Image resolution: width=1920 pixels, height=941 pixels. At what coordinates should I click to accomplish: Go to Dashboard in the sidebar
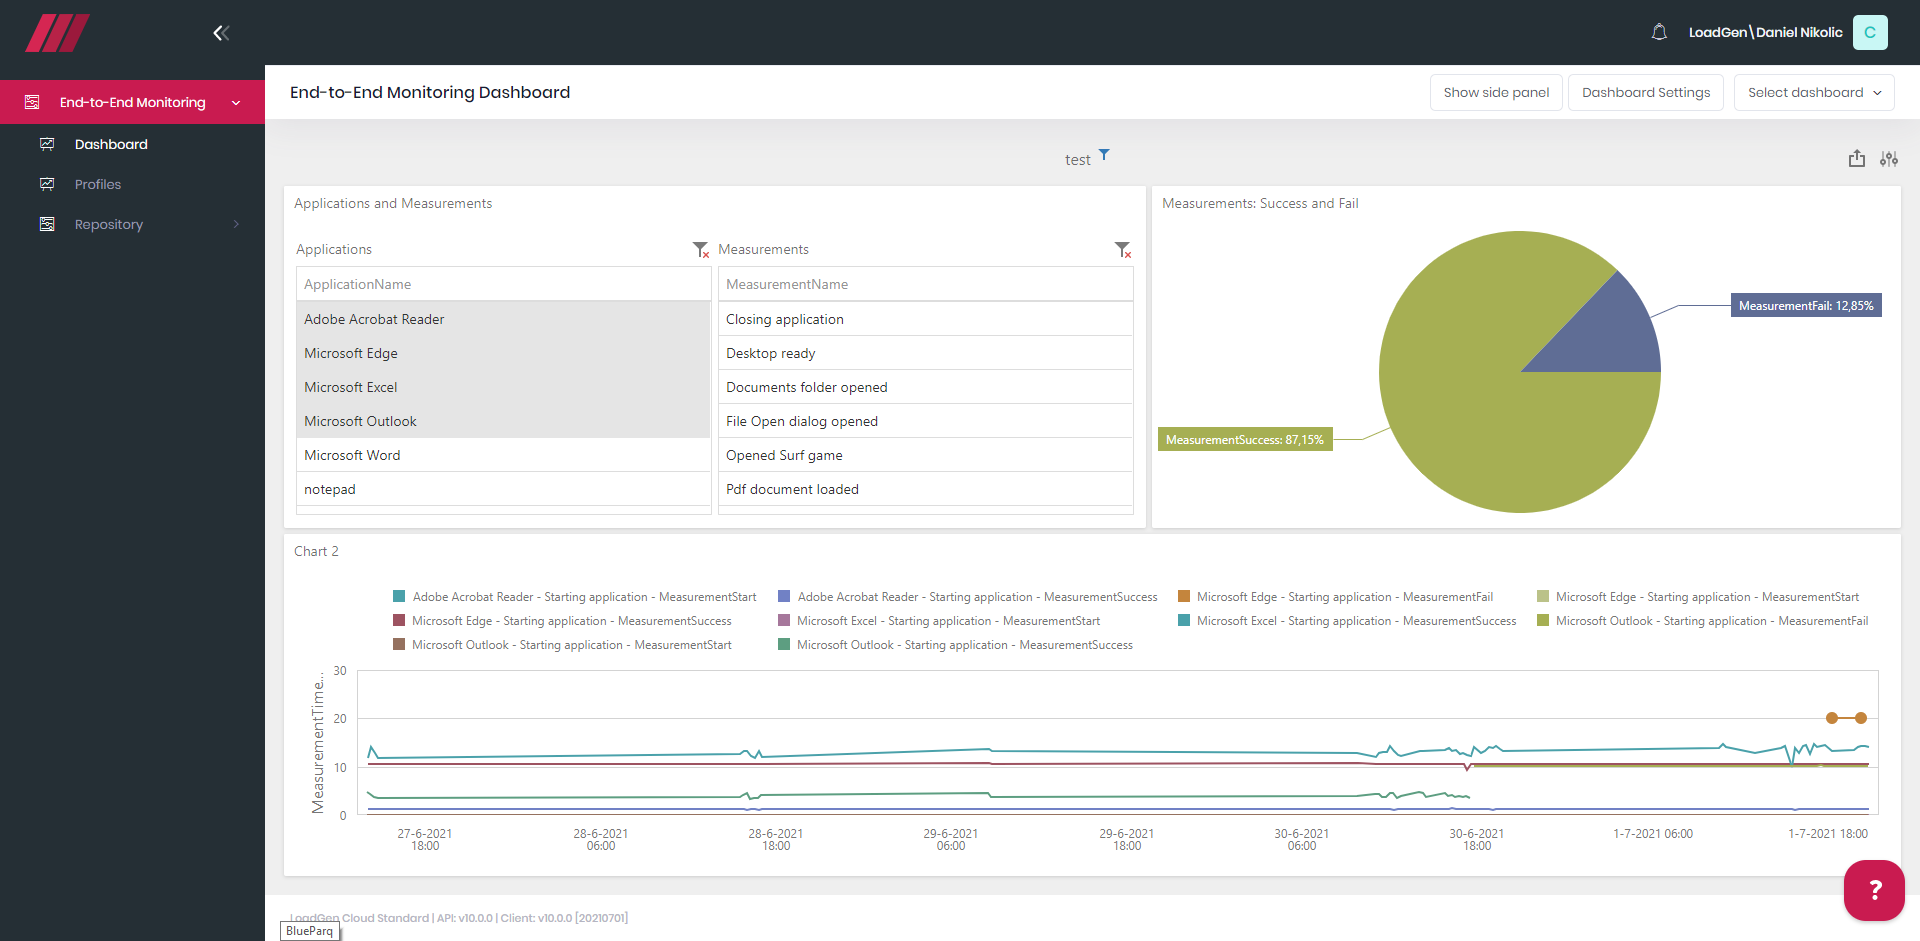[x=111, y=144]
